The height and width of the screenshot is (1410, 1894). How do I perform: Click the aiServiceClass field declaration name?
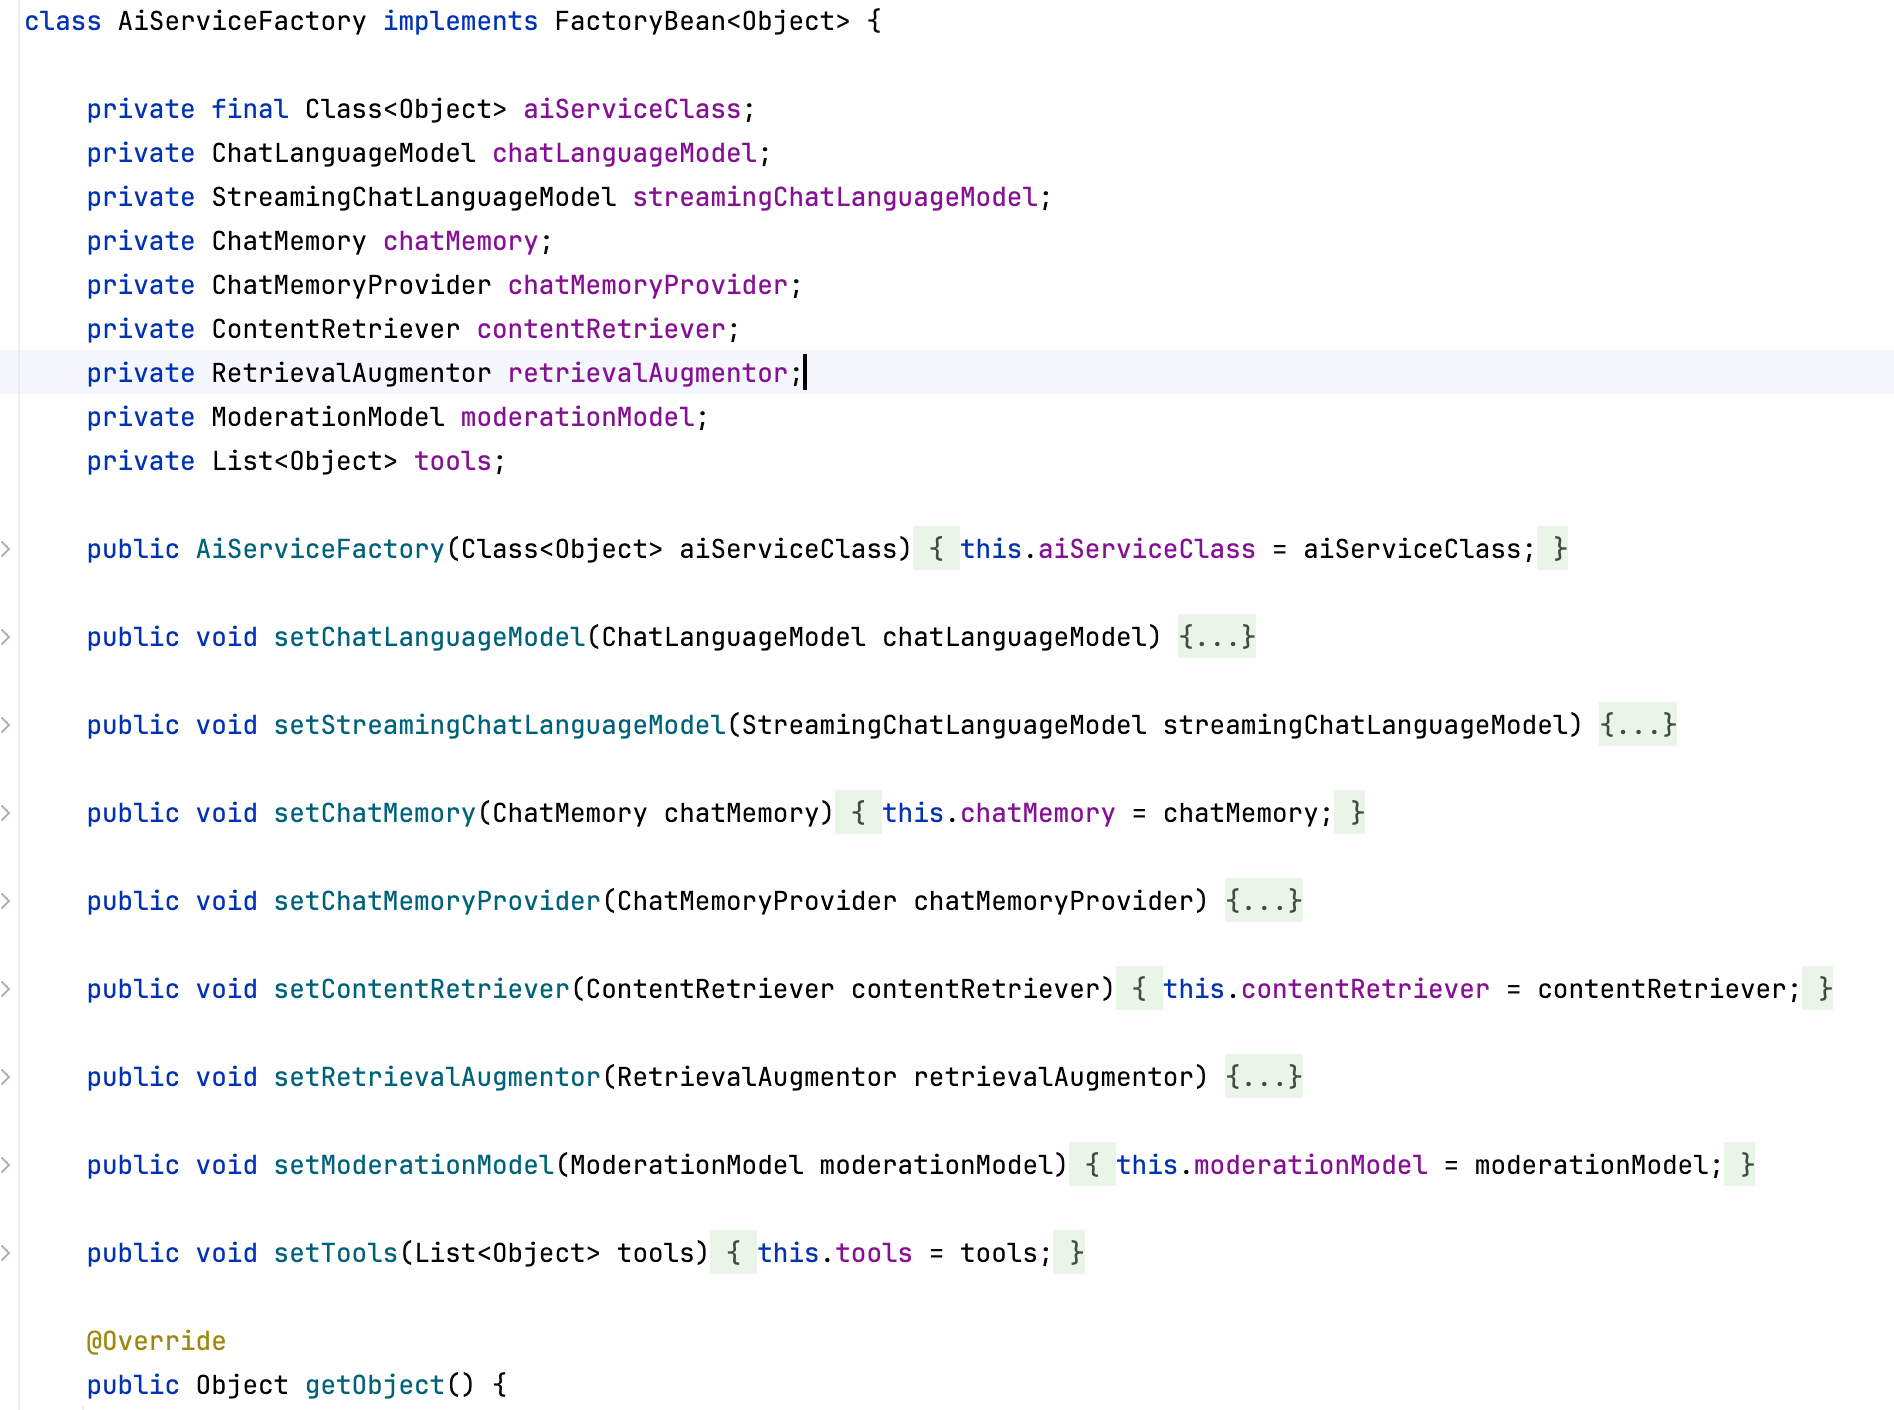632,109
